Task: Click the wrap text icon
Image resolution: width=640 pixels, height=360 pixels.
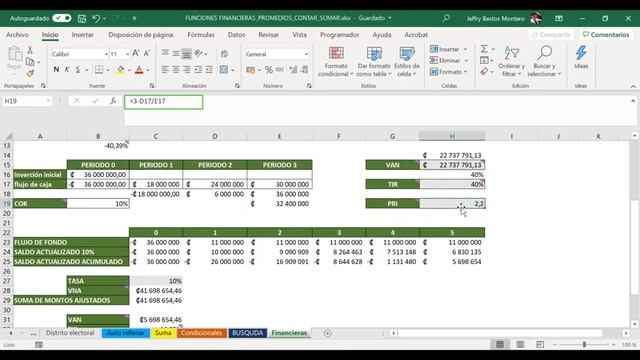Action: click(224, 54)
